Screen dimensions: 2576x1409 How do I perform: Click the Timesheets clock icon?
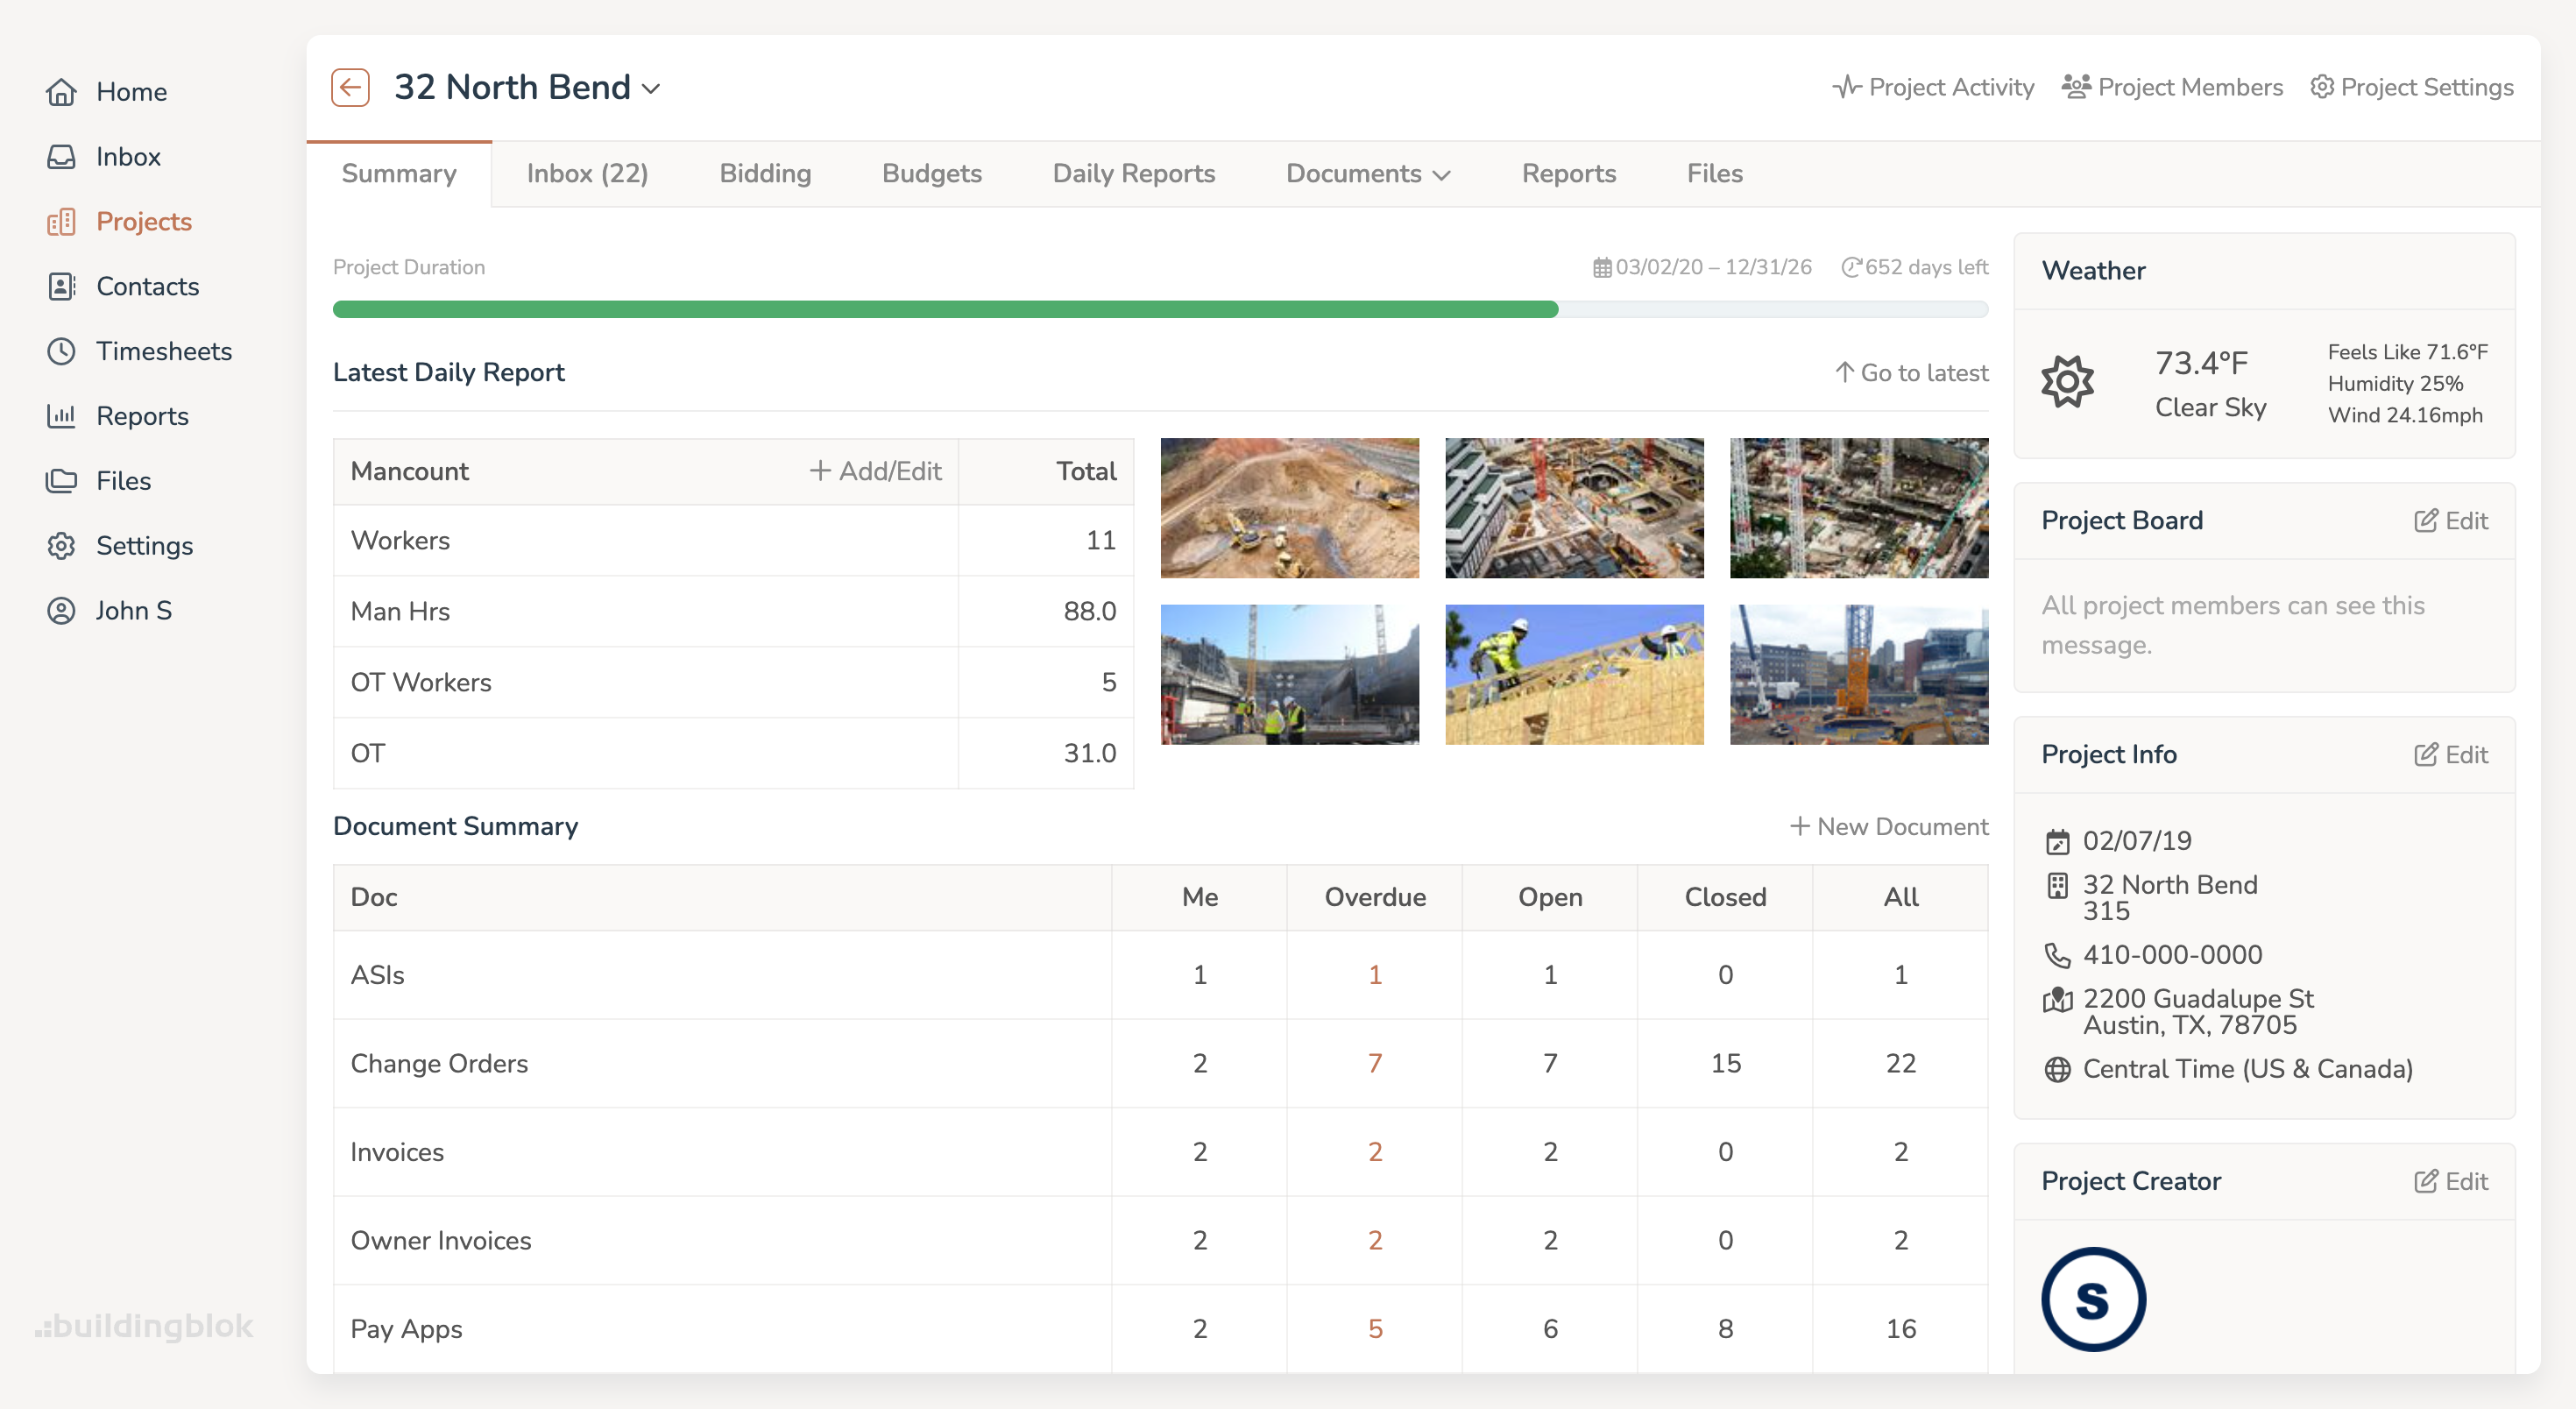pyautogui.click(x=62, y=351)
